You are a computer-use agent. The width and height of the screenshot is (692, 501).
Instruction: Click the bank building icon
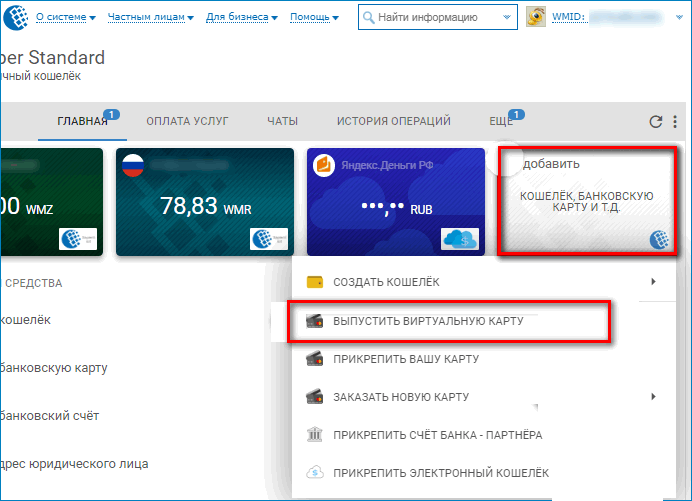pyautogui.click(x=315, y=435)
